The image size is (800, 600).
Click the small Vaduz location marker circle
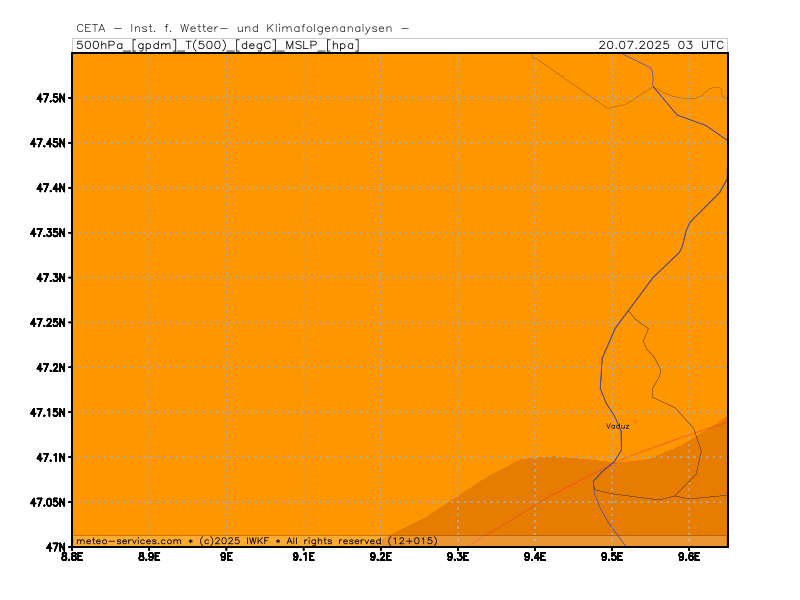tap(635, 421)
